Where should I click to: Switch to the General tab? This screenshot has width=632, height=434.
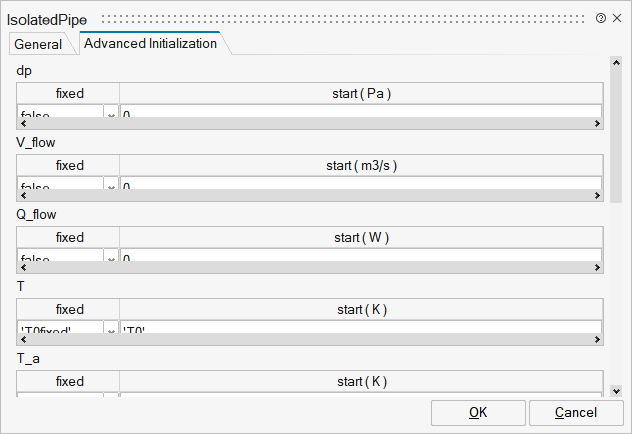pyautogui.click(x=38, y=44)
